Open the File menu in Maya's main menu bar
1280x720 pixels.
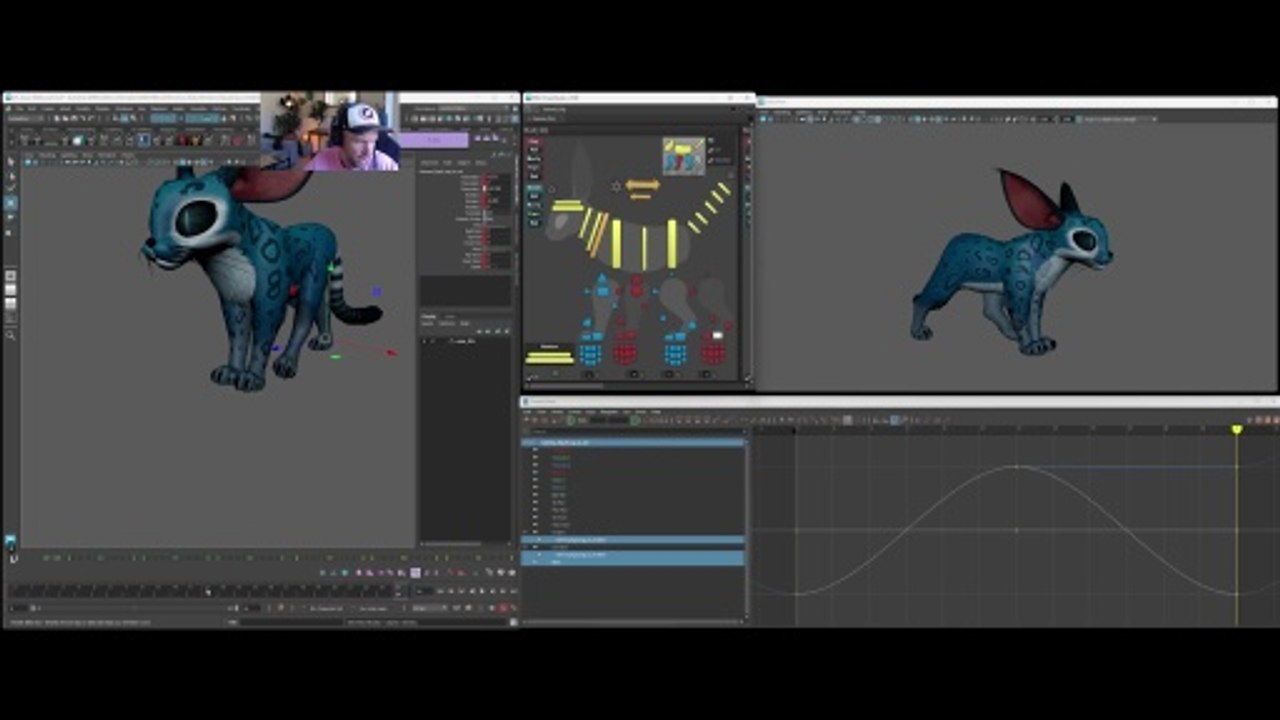pos(19,108)
